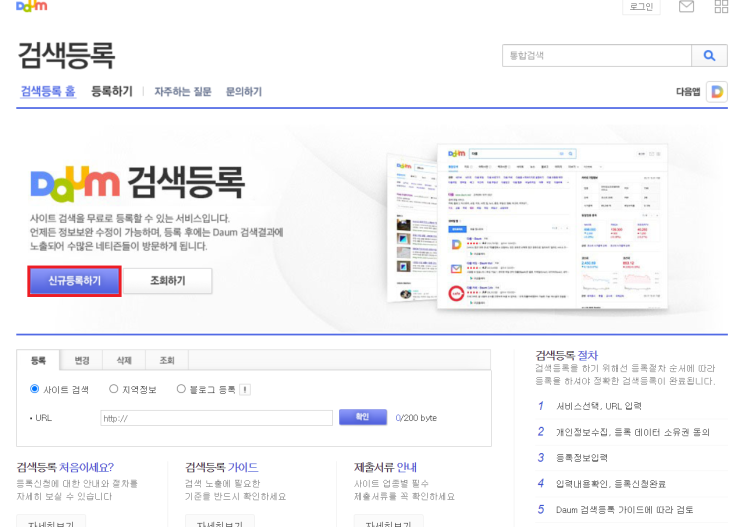Click the 검색등록 처음이세요? heading

(65, 467)
